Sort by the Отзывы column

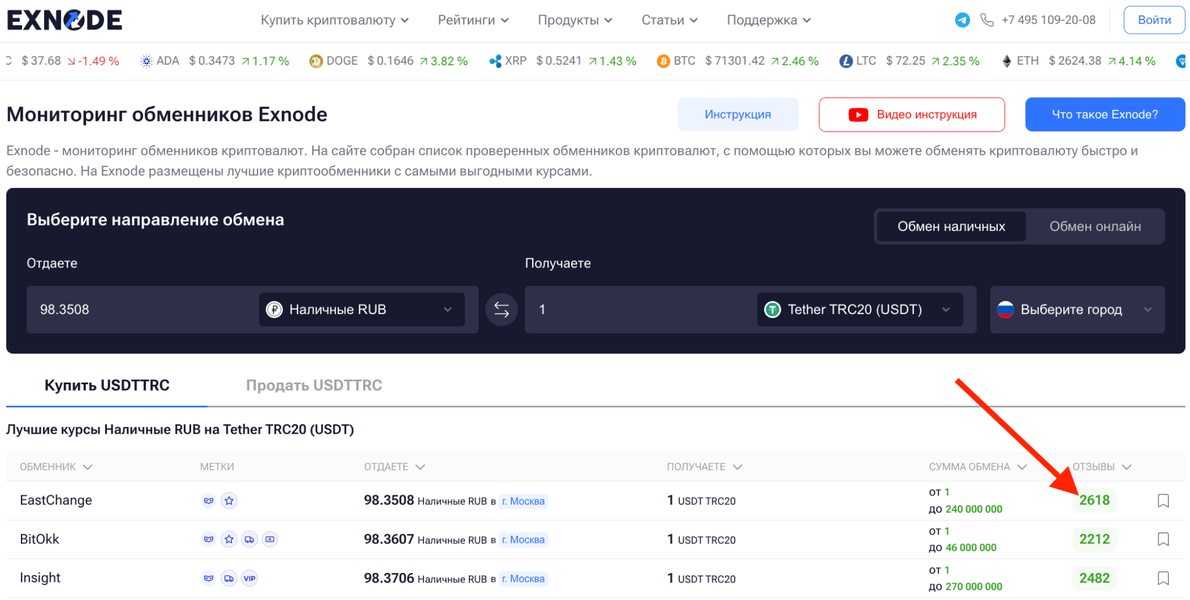pyautogui.click(x=1102, y=466)
